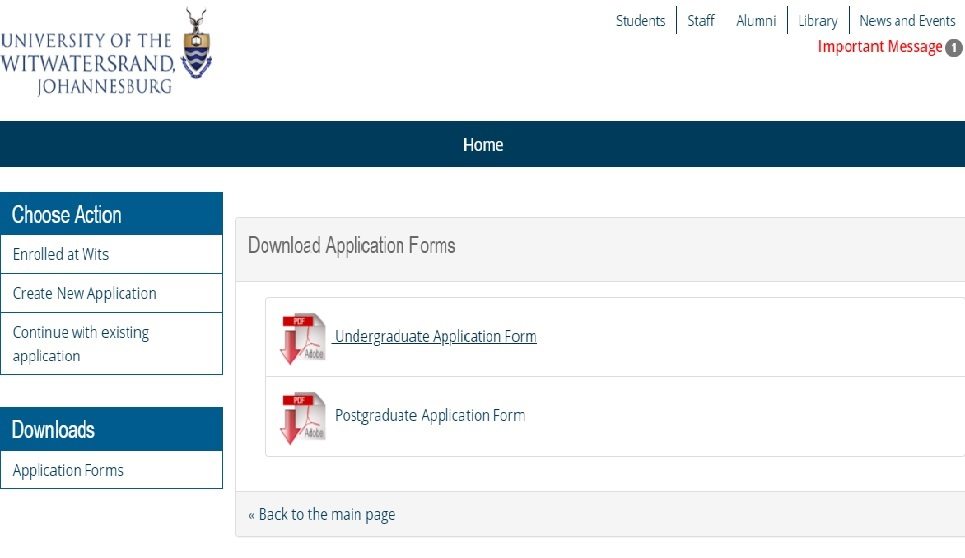Open the Important Message notification badge

[954, 48]
